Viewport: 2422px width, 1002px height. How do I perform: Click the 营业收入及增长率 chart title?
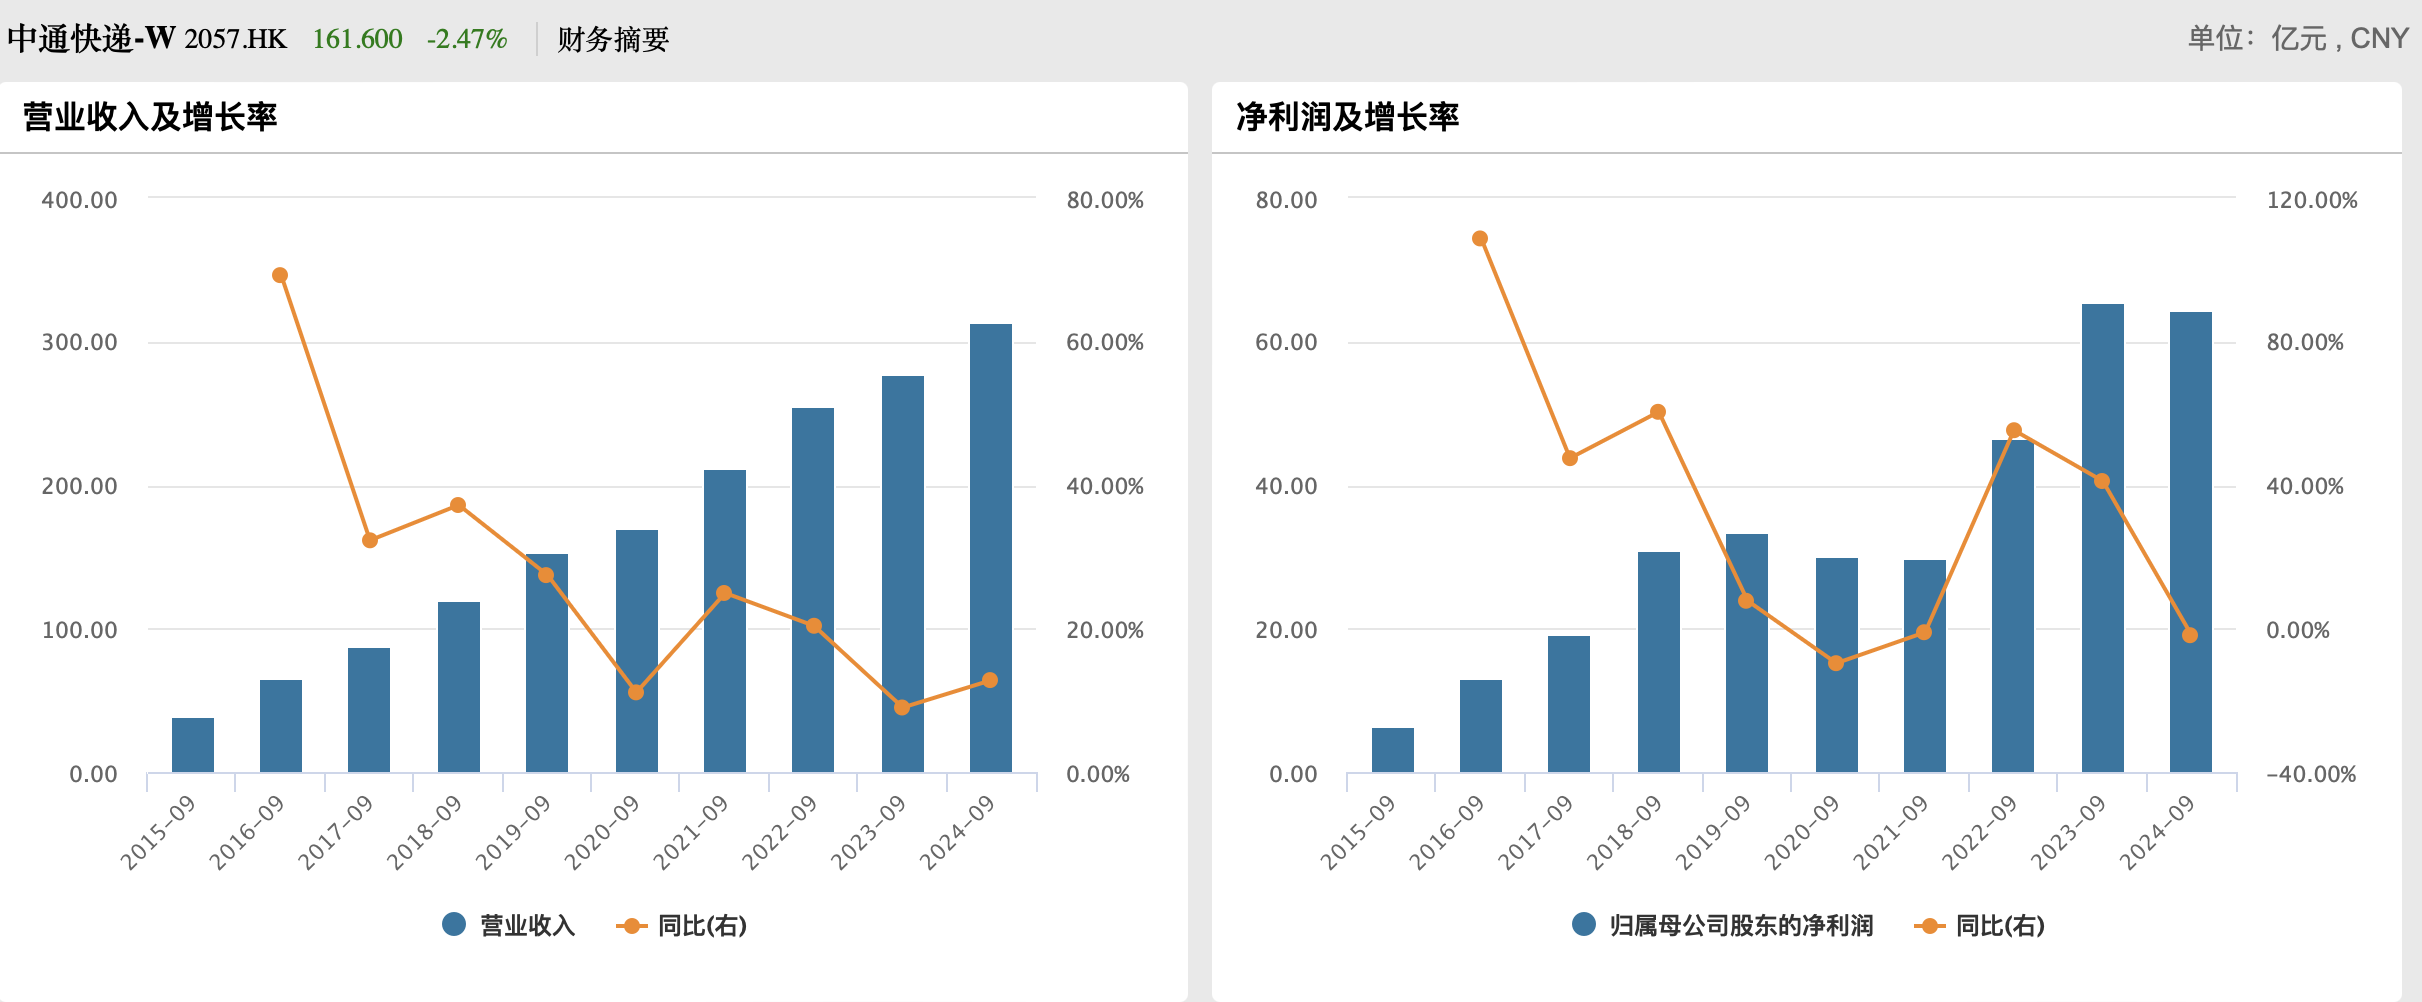tap(150, 117)
